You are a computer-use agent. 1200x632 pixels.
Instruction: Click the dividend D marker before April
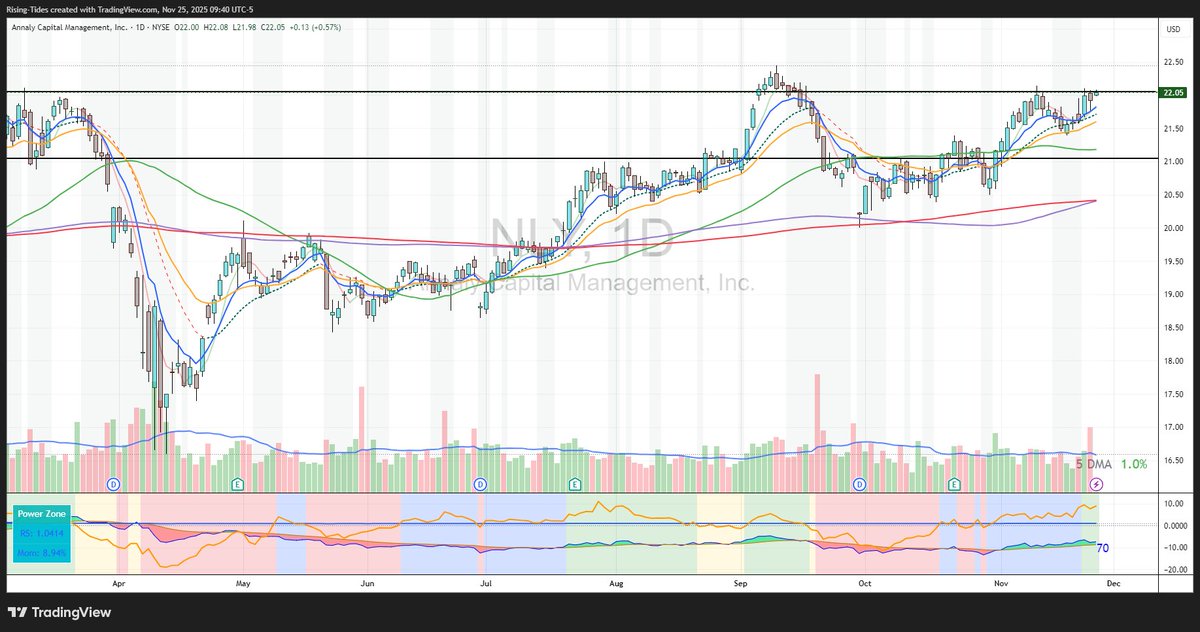[x=114, y=484]
